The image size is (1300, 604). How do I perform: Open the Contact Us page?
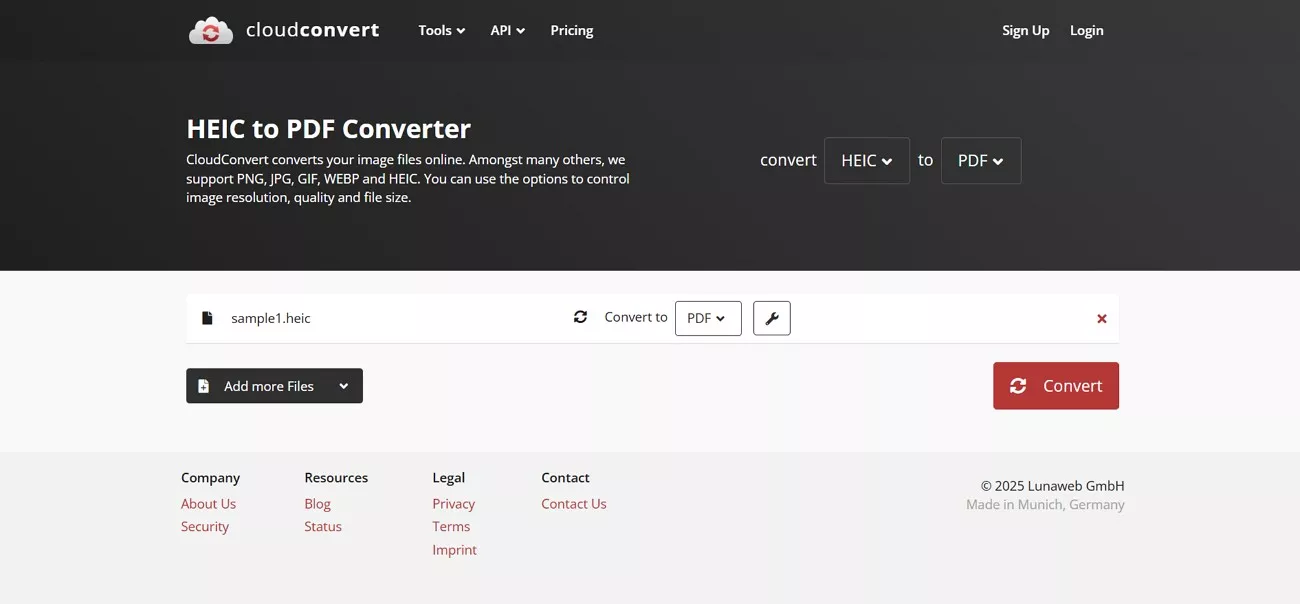pyautogui.click(x=573, y=503)
